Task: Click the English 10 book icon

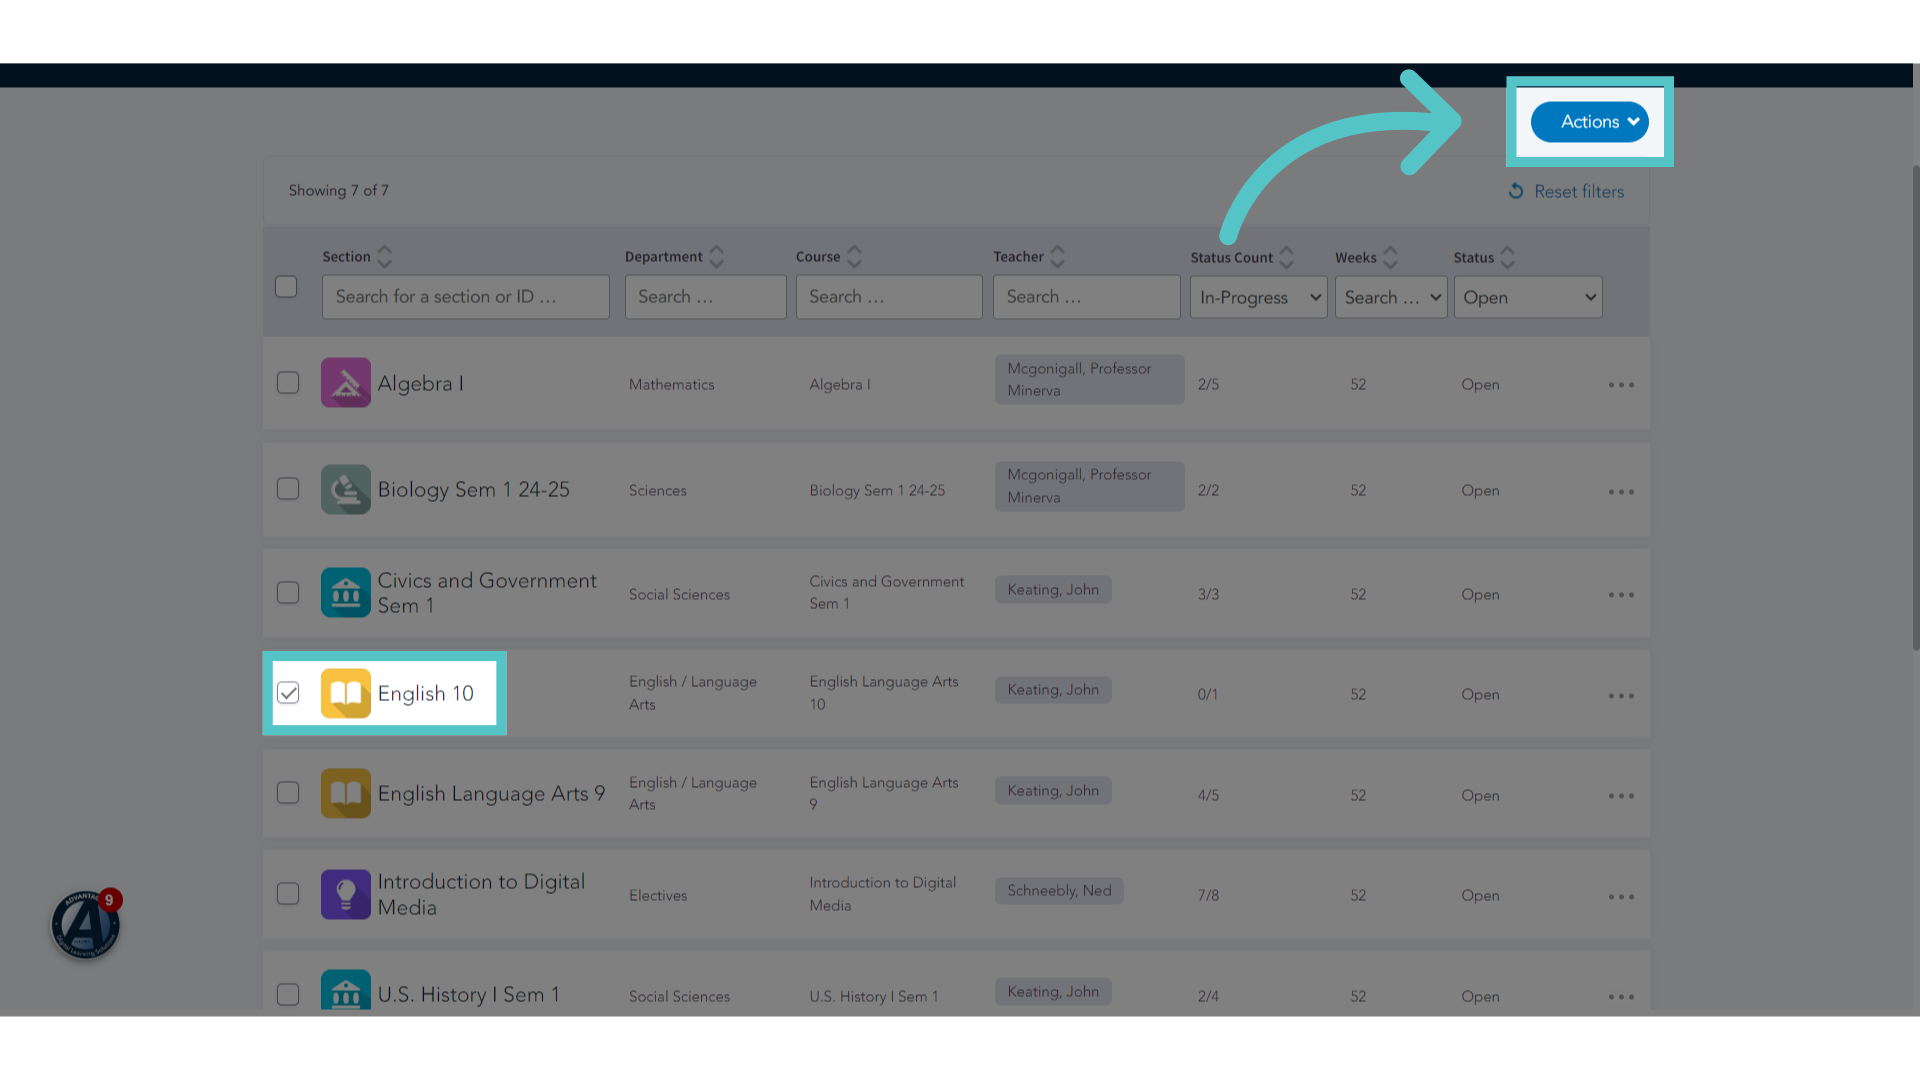Action: [346, 693]
